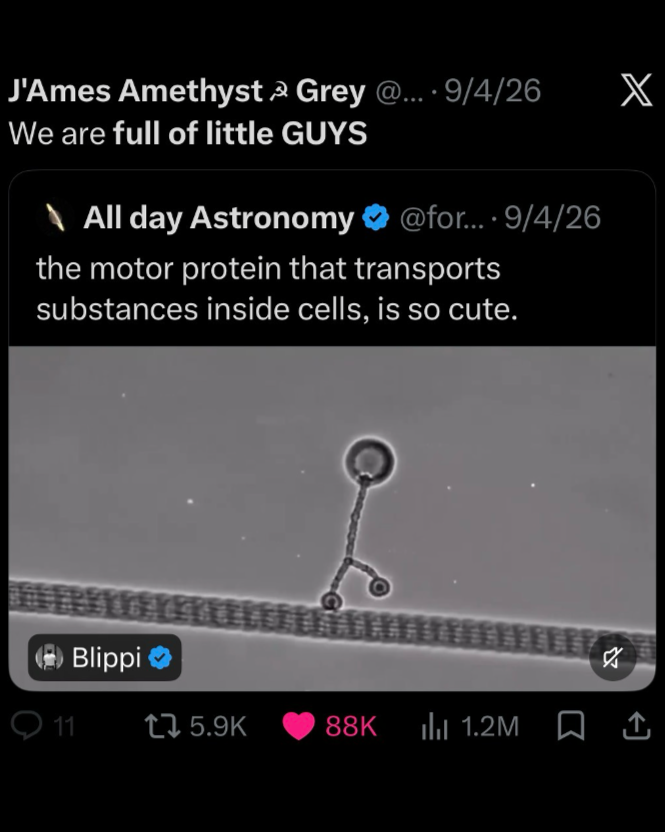
Task: Click the All day Astronomy verified badge
Action: click(376, 218)
